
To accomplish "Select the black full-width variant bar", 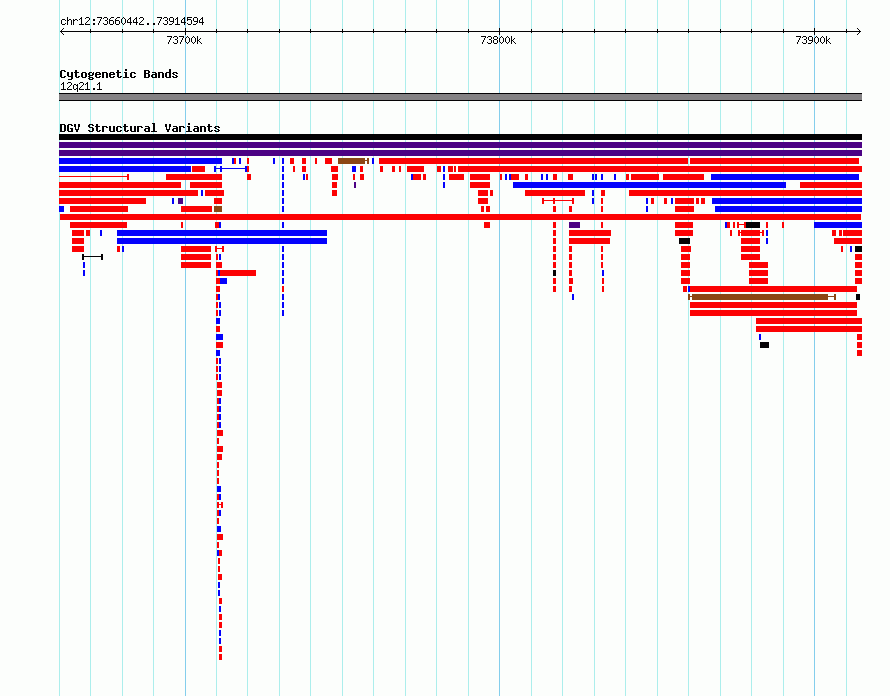I will (x=460, y=137).
